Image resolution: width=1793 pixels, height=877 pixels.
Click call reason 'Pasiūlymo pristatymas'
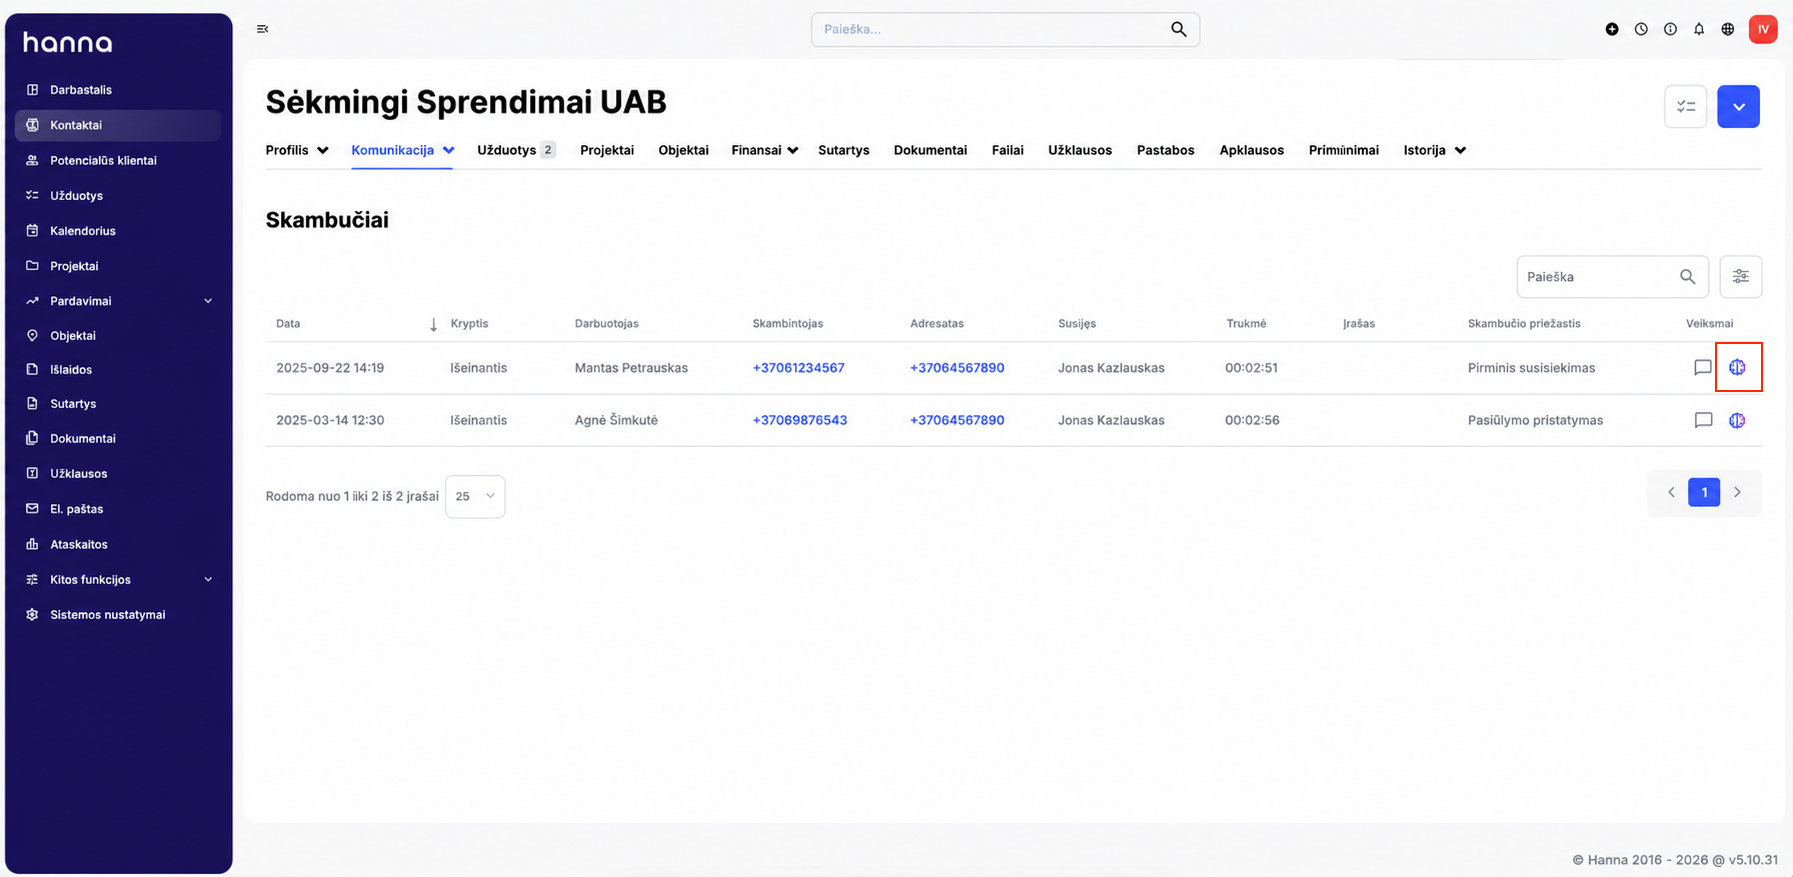click(1535, 420)
